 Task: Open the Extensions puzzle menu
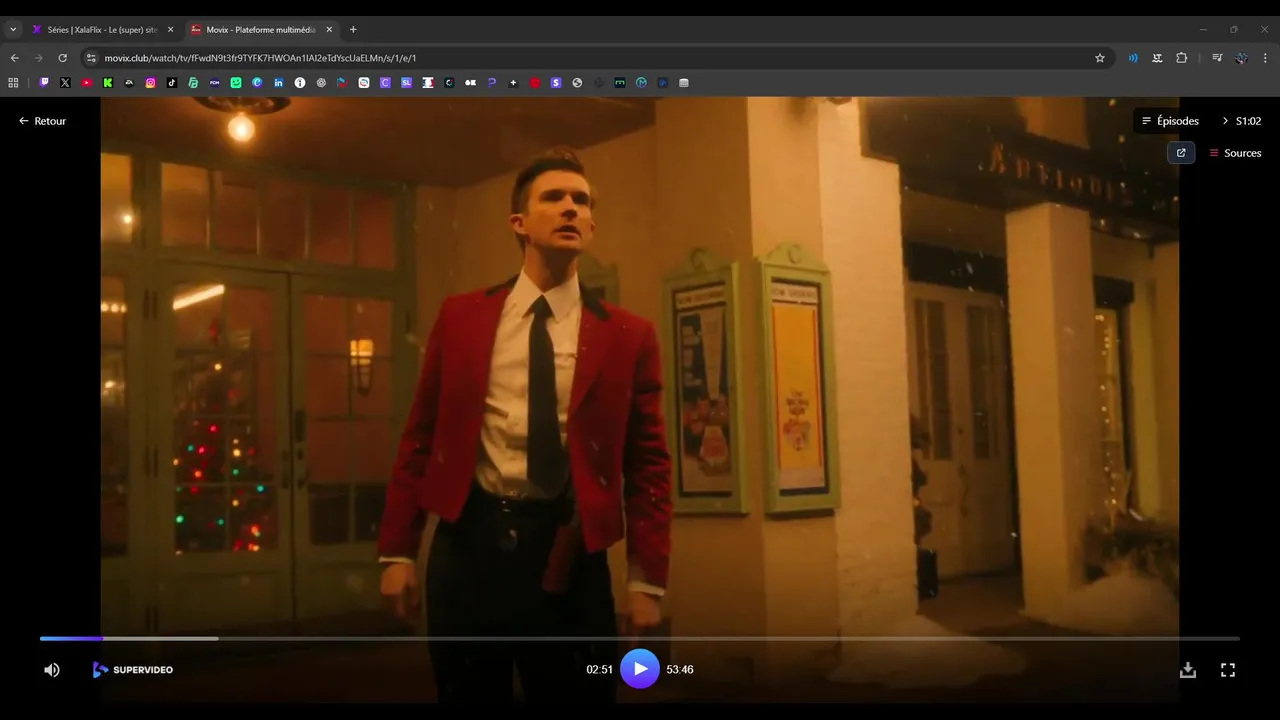tap(1181, 58)
